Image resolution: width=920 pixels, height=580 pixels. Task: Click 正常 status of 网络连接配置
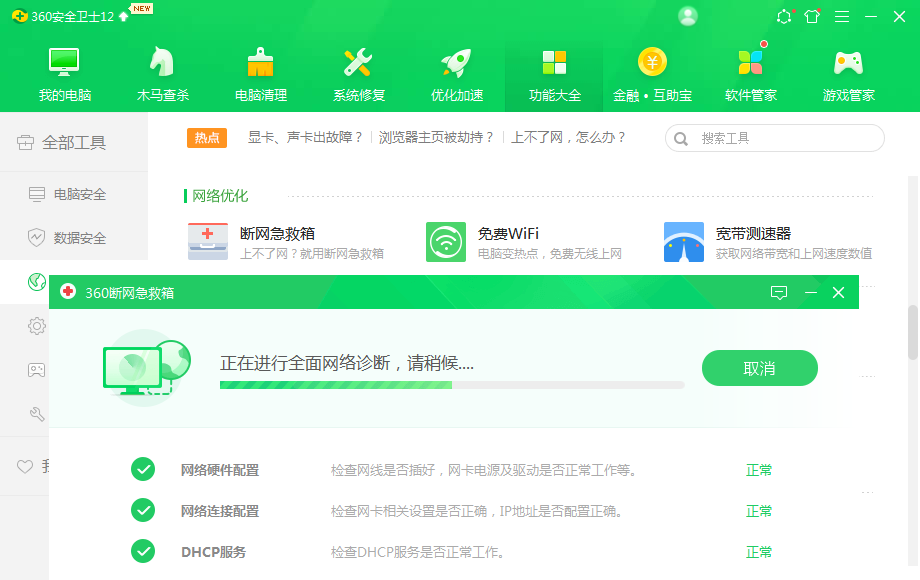click(759, 511)
